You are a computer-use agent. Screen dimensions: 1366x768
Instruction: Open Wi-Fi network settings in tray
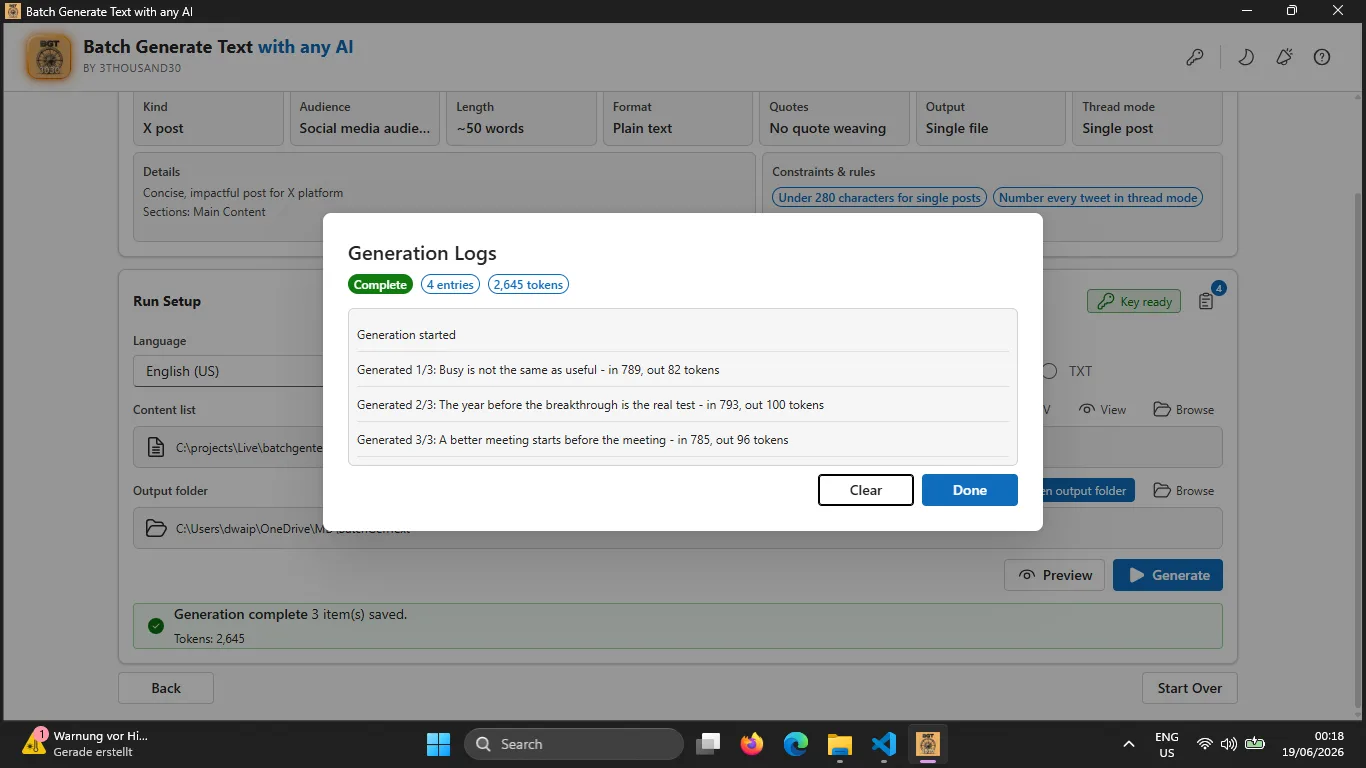(1205, 744)
